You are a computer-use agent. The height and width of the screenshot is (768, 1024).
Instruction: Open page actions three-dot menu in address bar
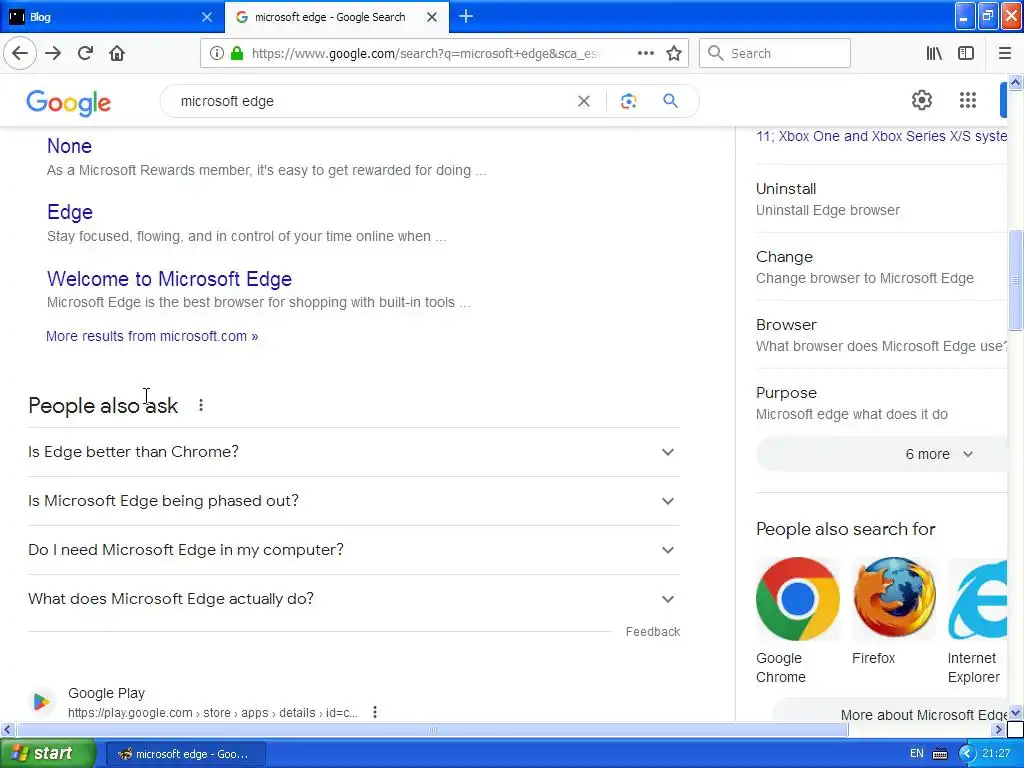pyautogui.click(x=645, y=53)
